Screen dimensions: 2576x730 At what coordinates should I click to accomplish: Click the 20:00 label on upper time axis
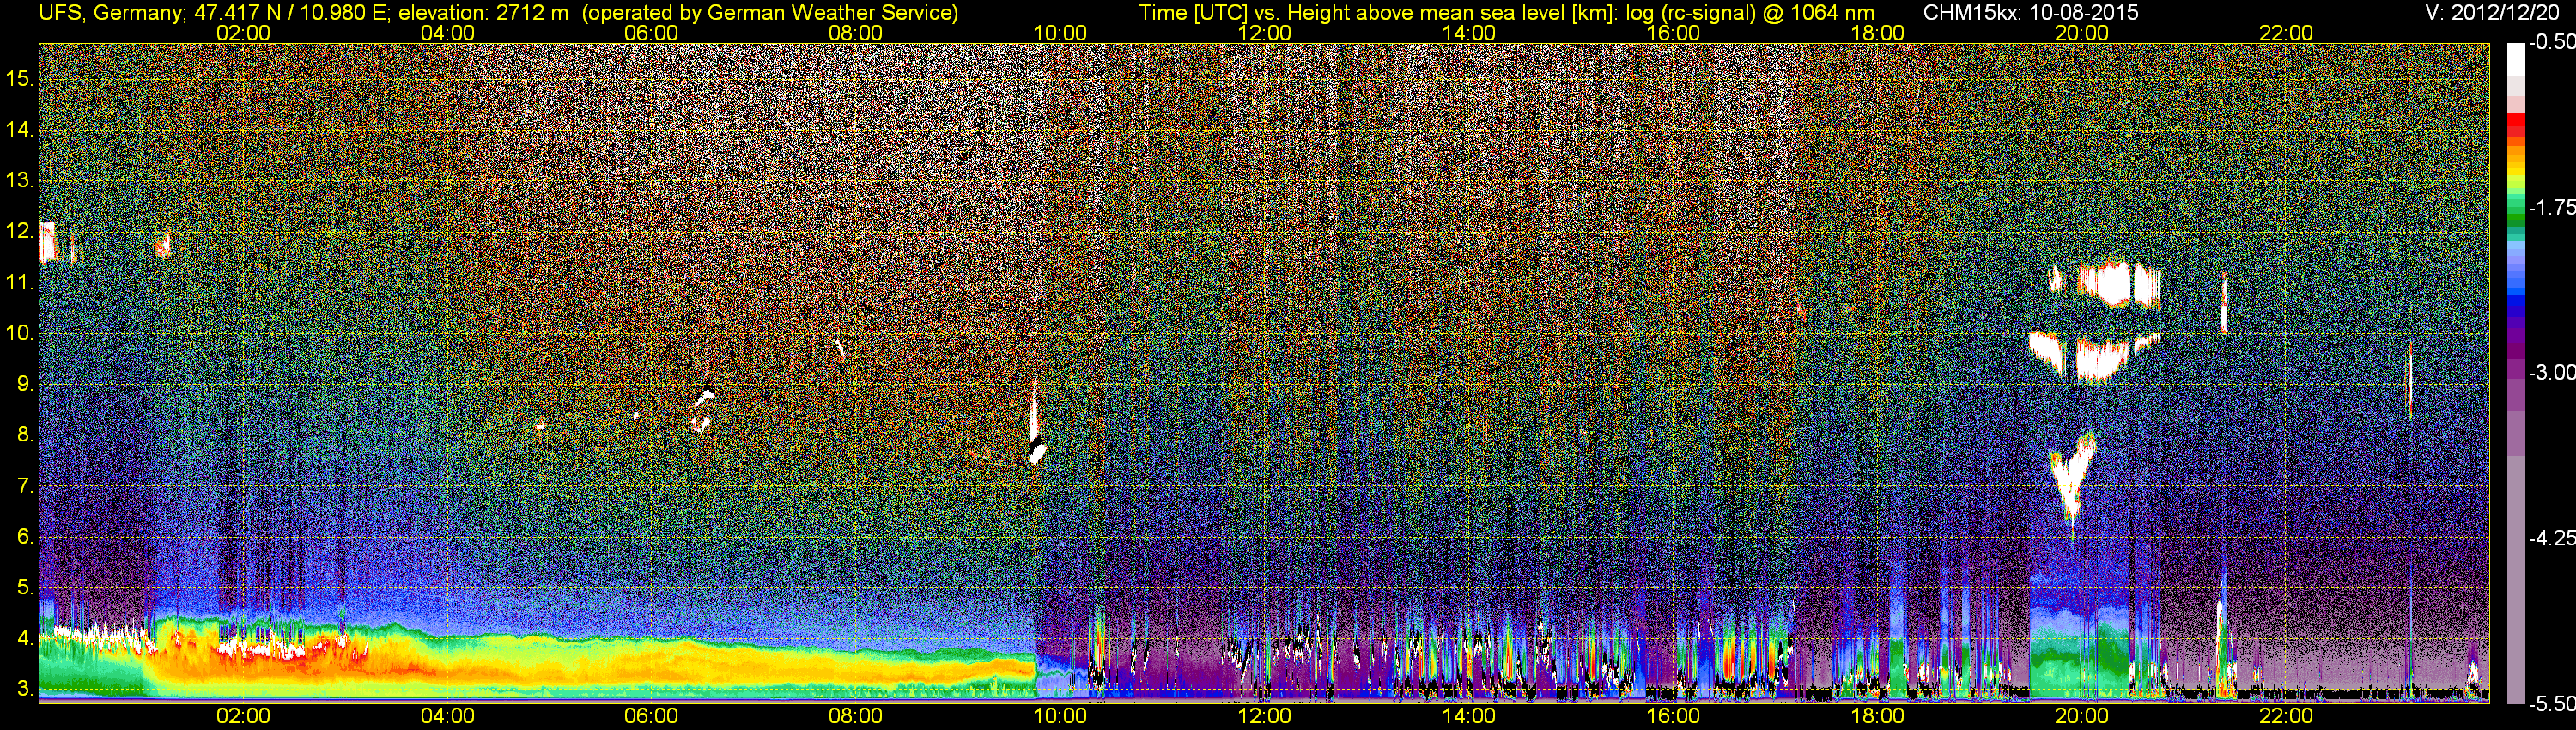click(2082, 33)
